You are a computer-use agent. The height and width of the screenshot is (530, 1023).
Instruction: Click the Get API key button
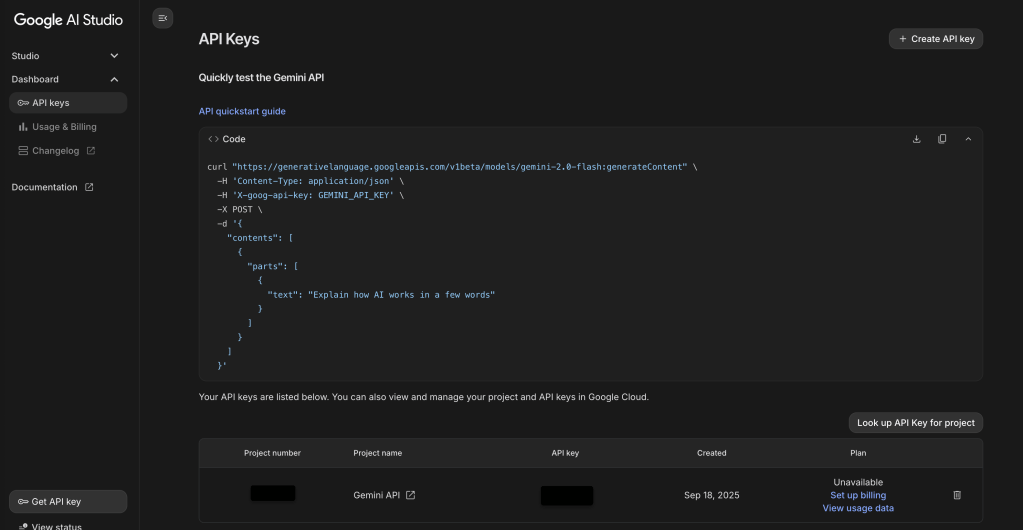pyautogui.click(x=68, y=501)
